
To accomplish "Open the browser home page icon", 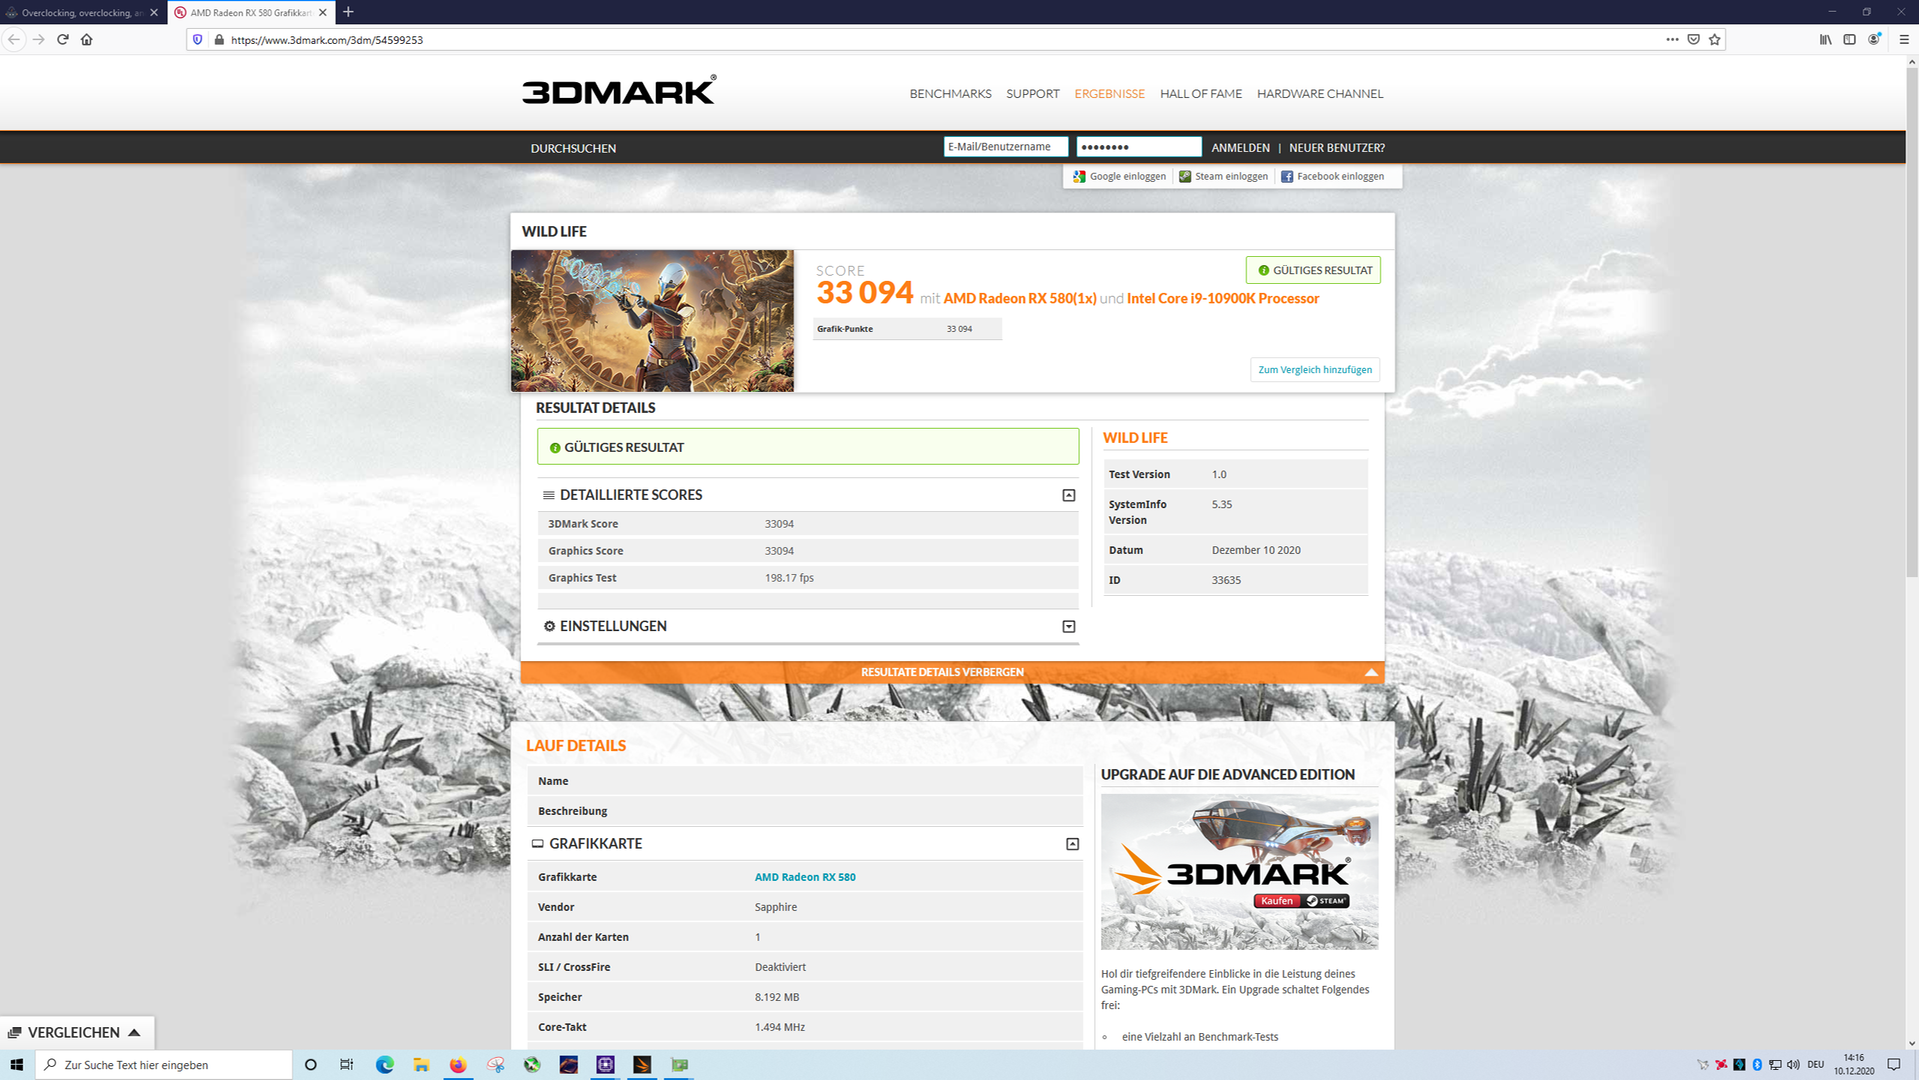I will (86, 39).
